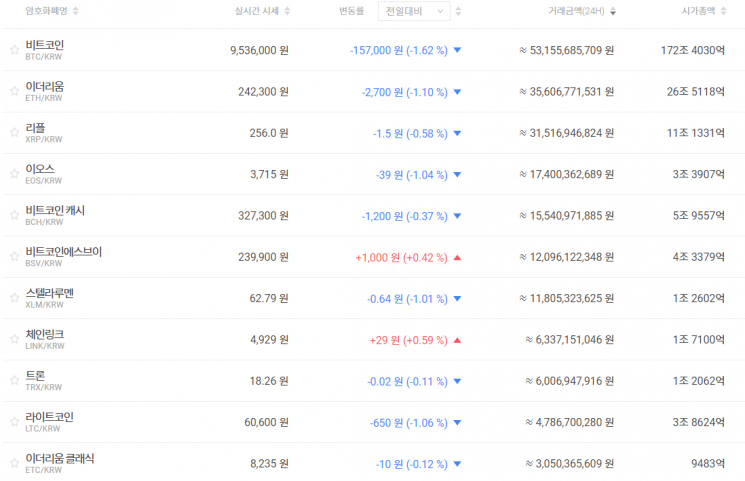Select market cap 172조 4030억
The image size is (745, 481).
click(x=693, y=50)
